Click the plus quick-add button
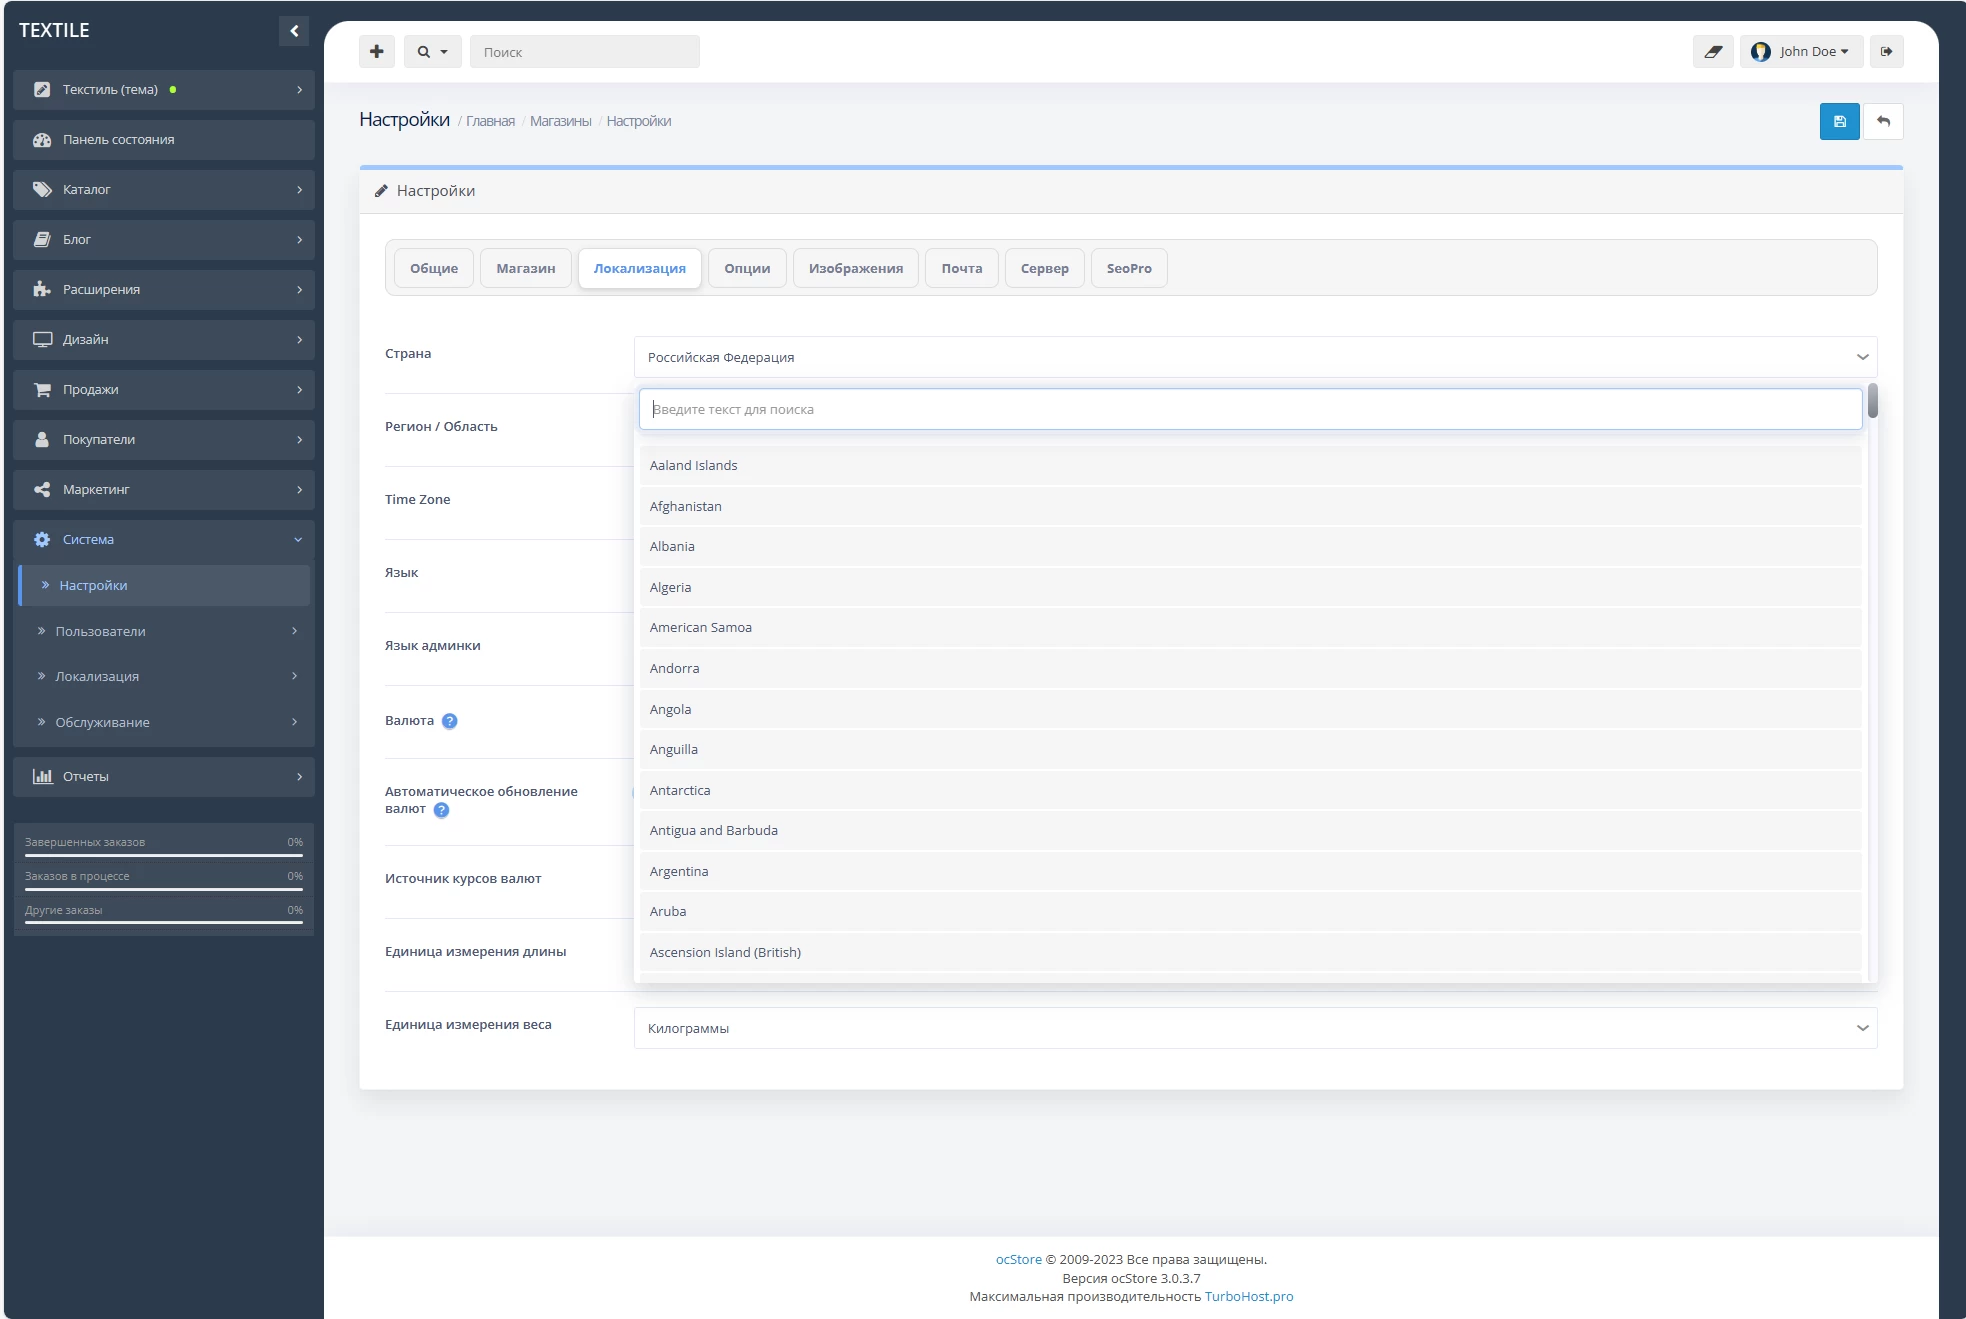The image size is (1966, 1319). click(377, 52)
